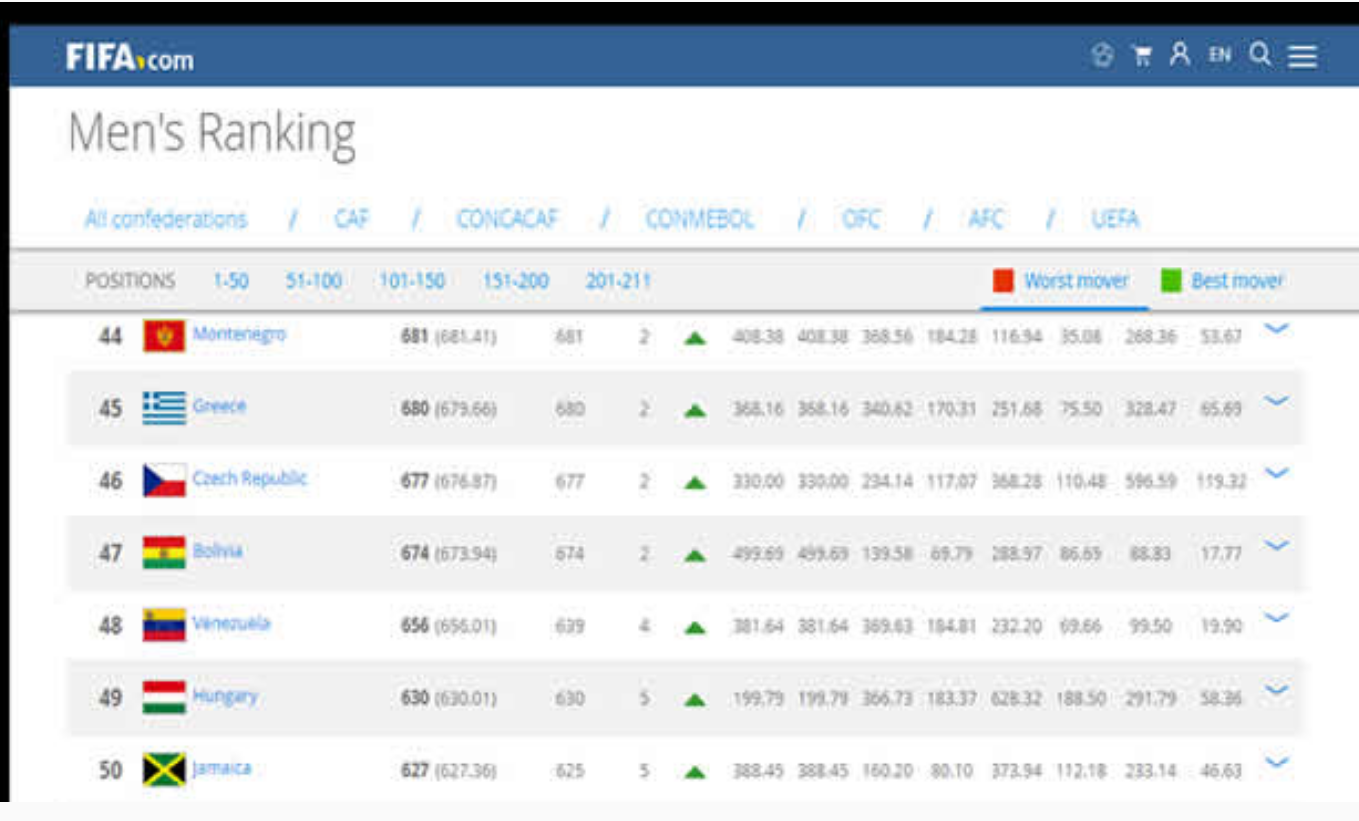Click the red Worst mover color square
Viewport: 1359px width, 821px height.
click(x=1003, y=281)
